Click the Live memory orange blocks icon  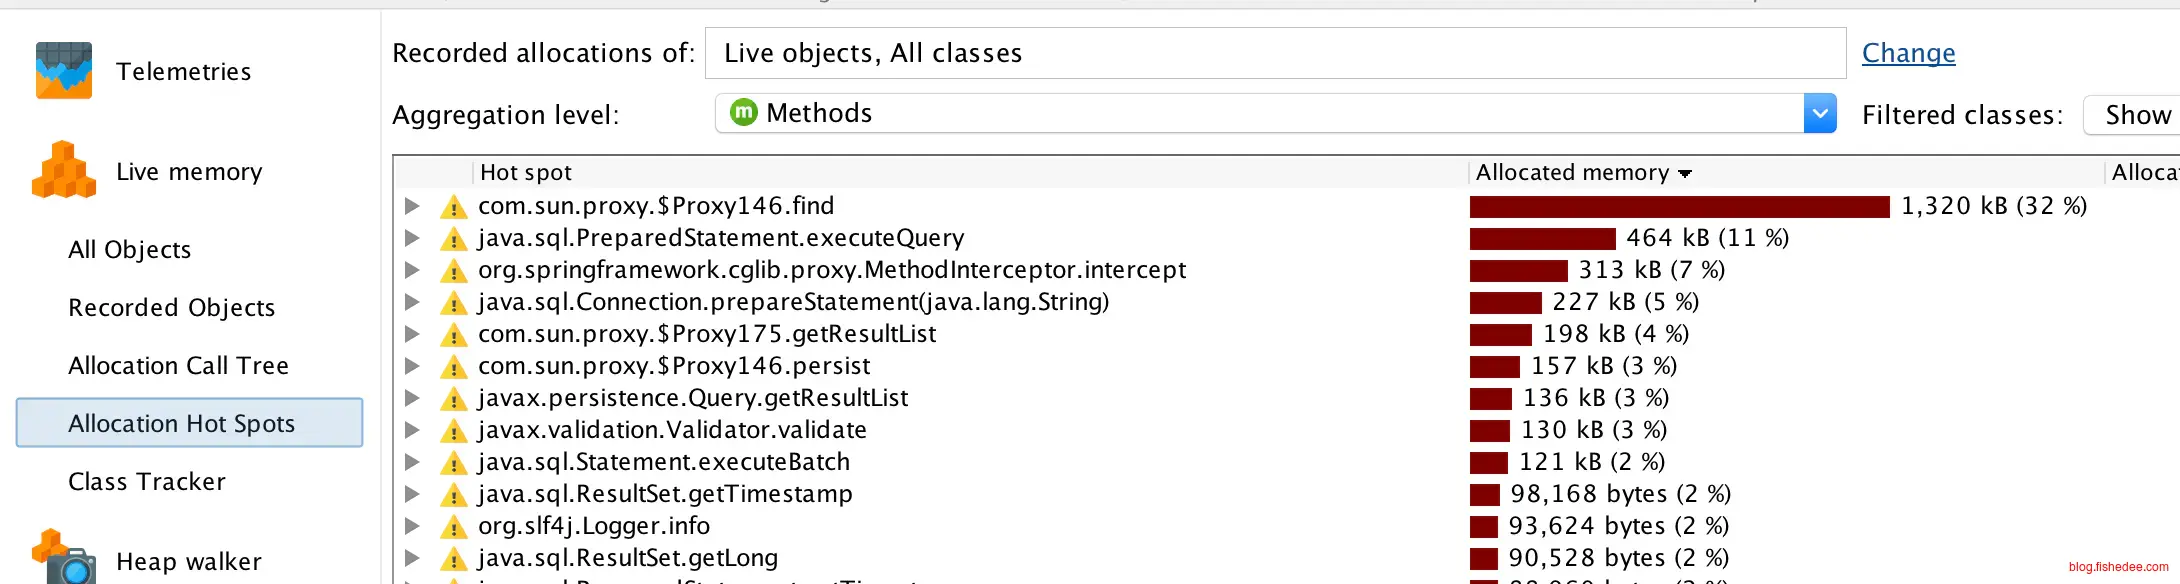pos(63,170)
